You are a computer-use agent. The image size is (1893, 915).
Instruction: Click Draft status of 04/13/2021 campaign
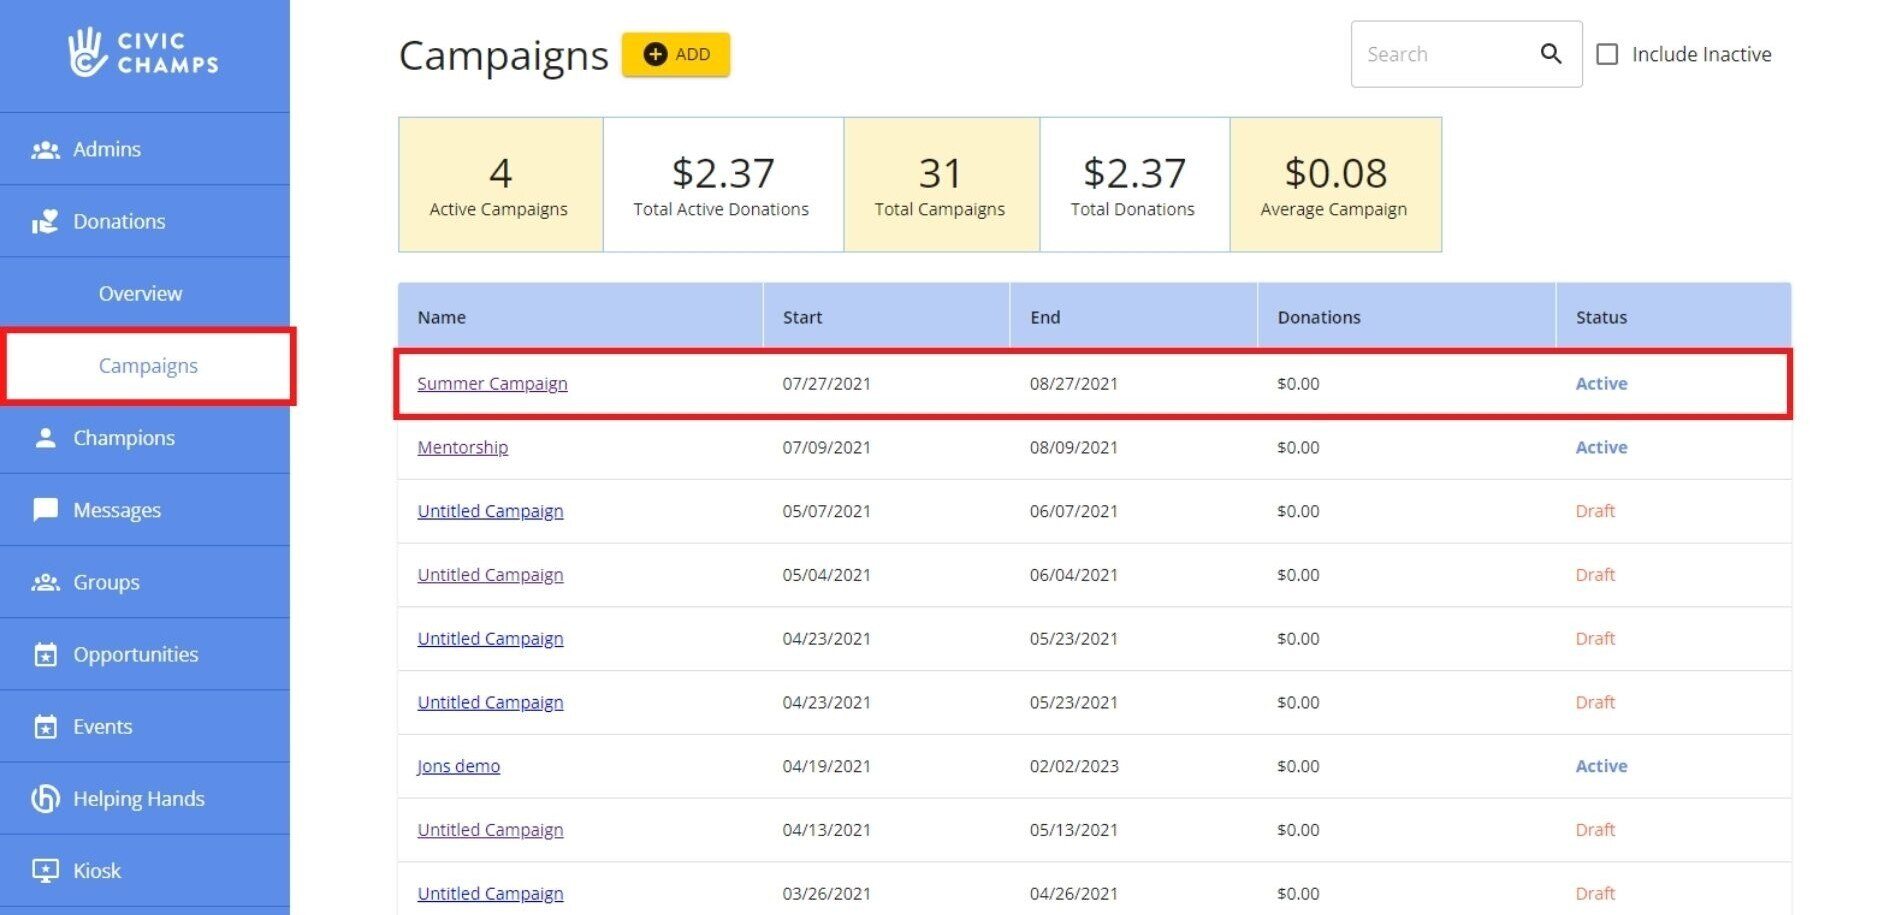click(1595, 830)
